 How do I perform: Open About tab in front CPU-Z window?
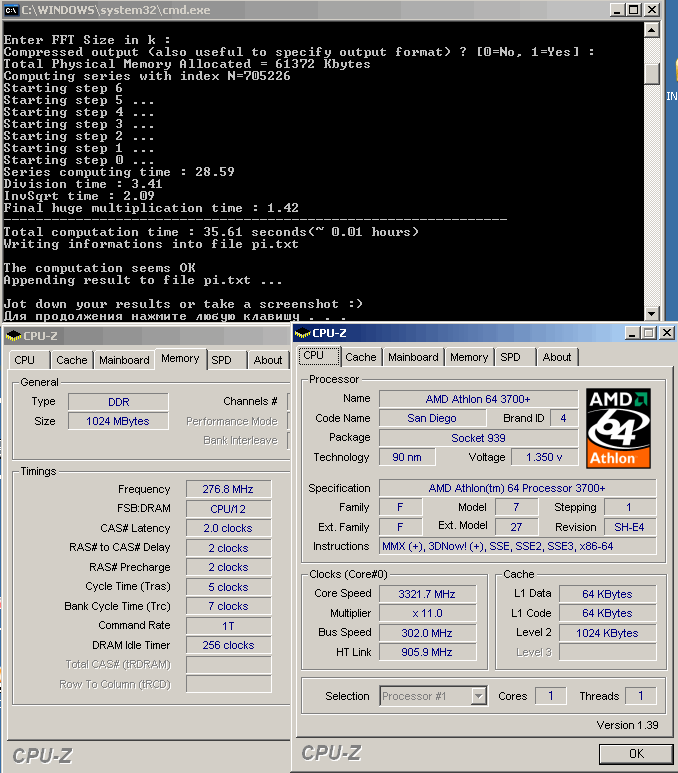click(557, 357)
